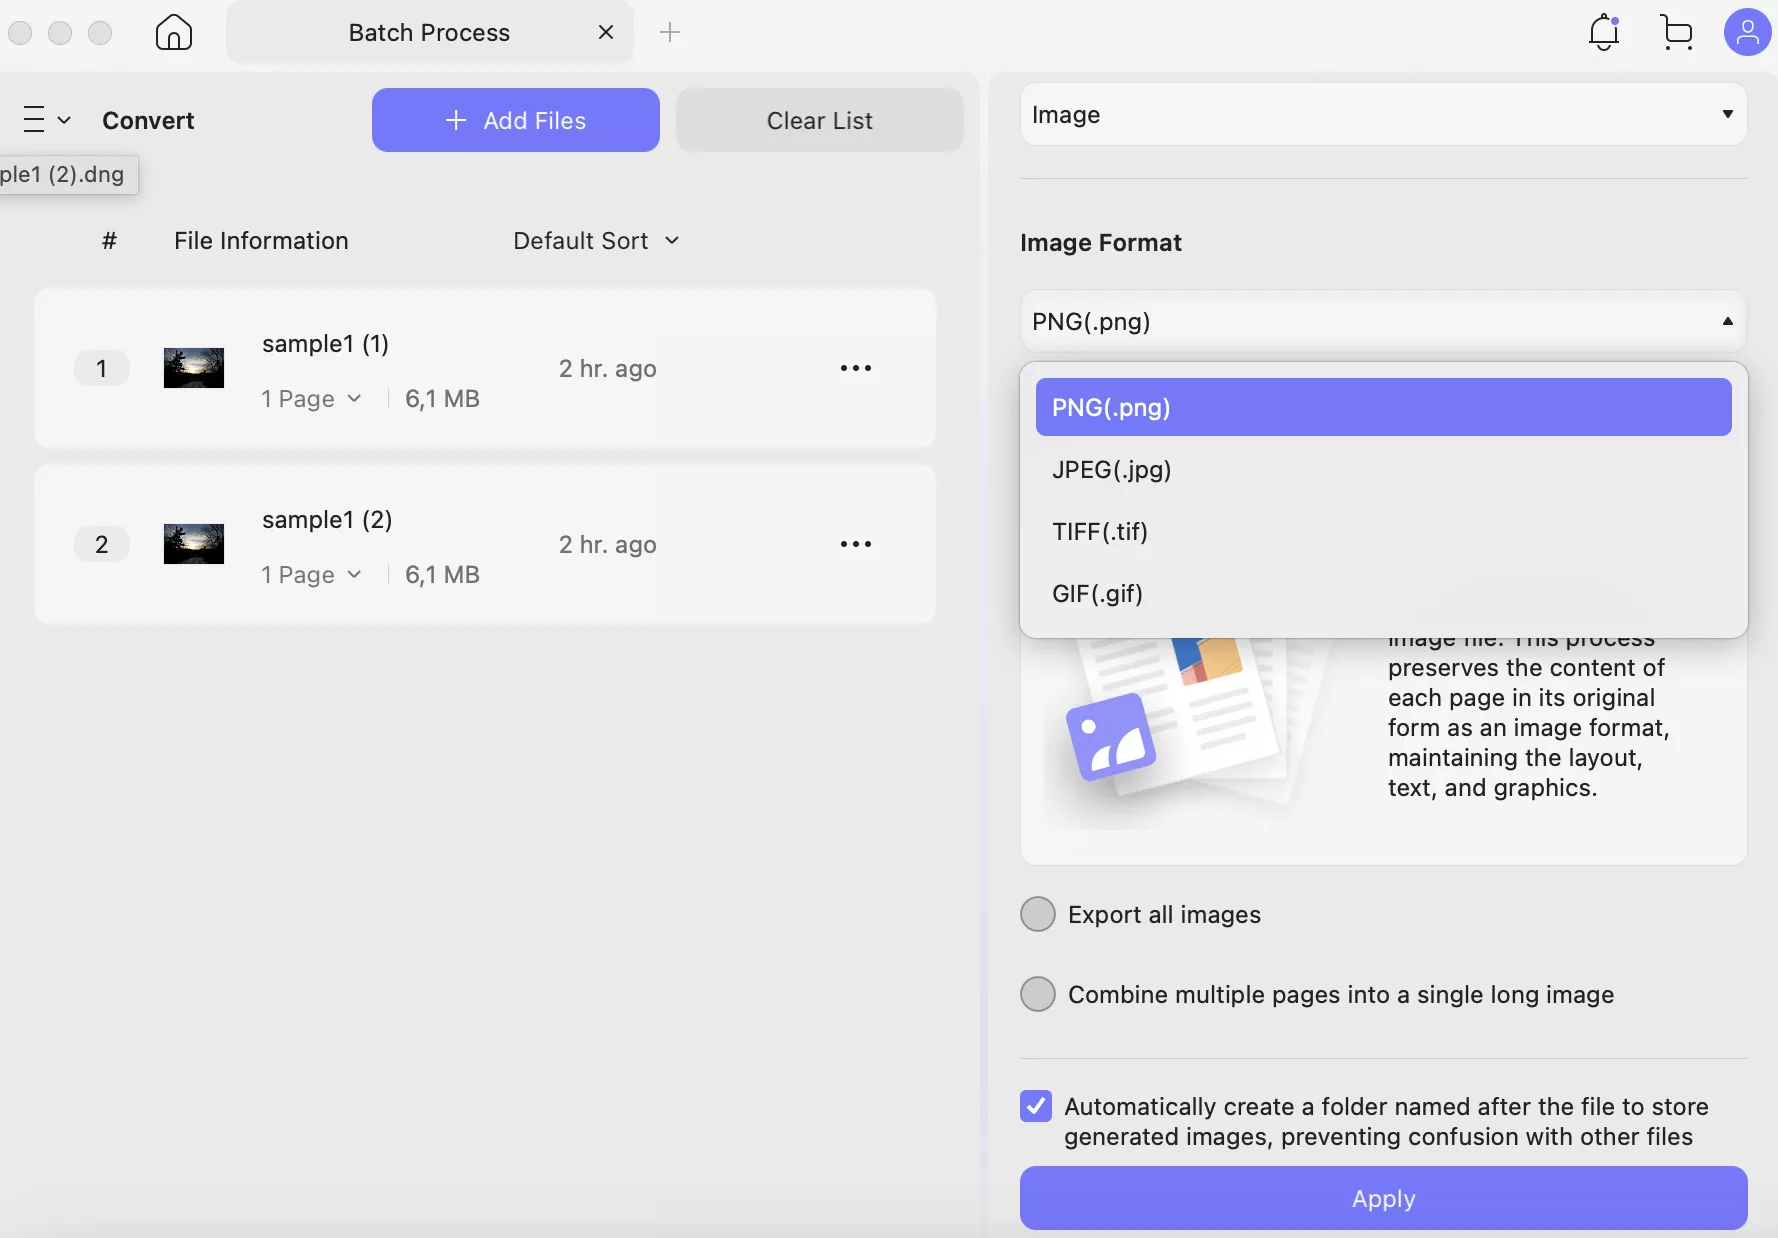Open the Home screen icon
Image resolution: width=1778 pixels, height=1238 pixels.
(x=173, y=32)
